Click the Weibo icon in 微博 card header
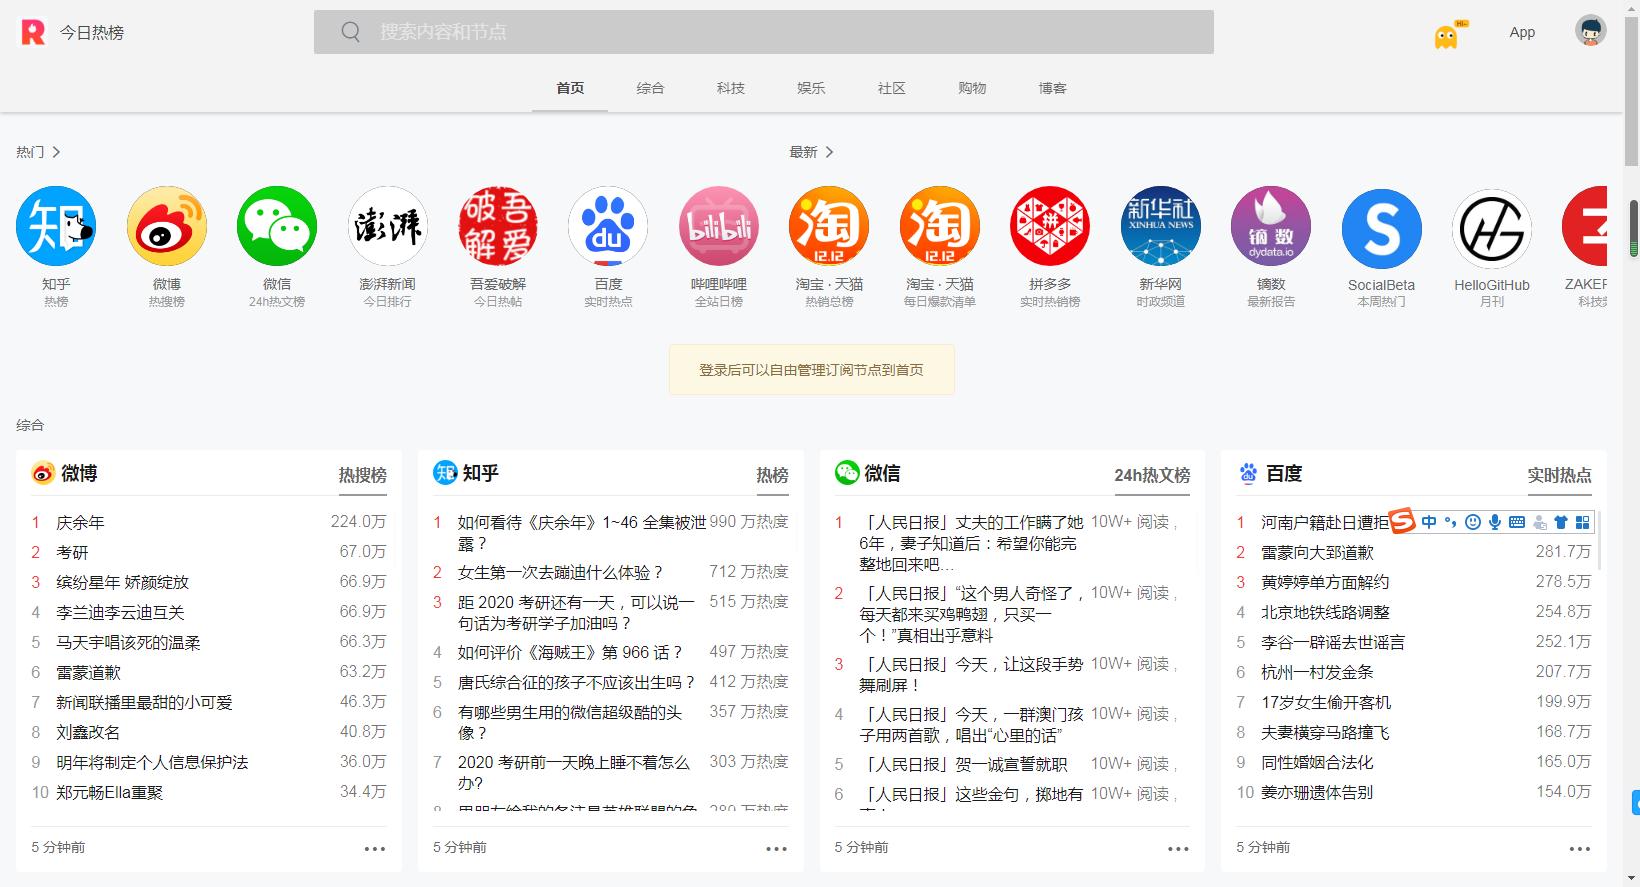This screenshot has width=1640, height=887. [x=42, y=473]
